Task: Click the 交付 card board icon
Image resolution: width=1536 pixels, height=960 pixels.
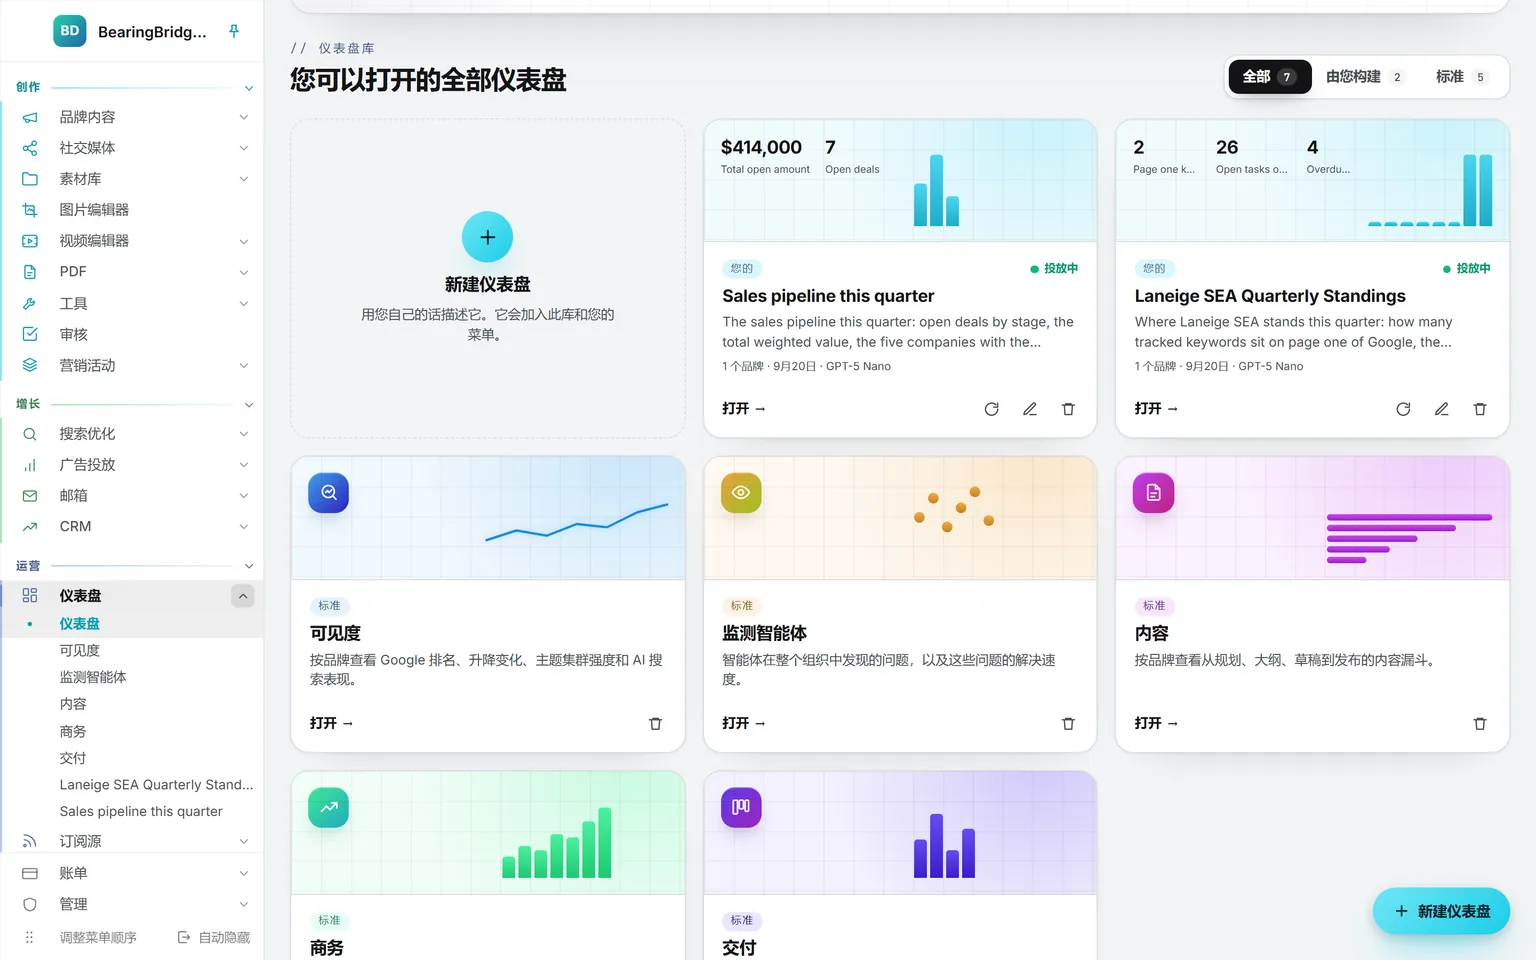Action: pos(741,807)
